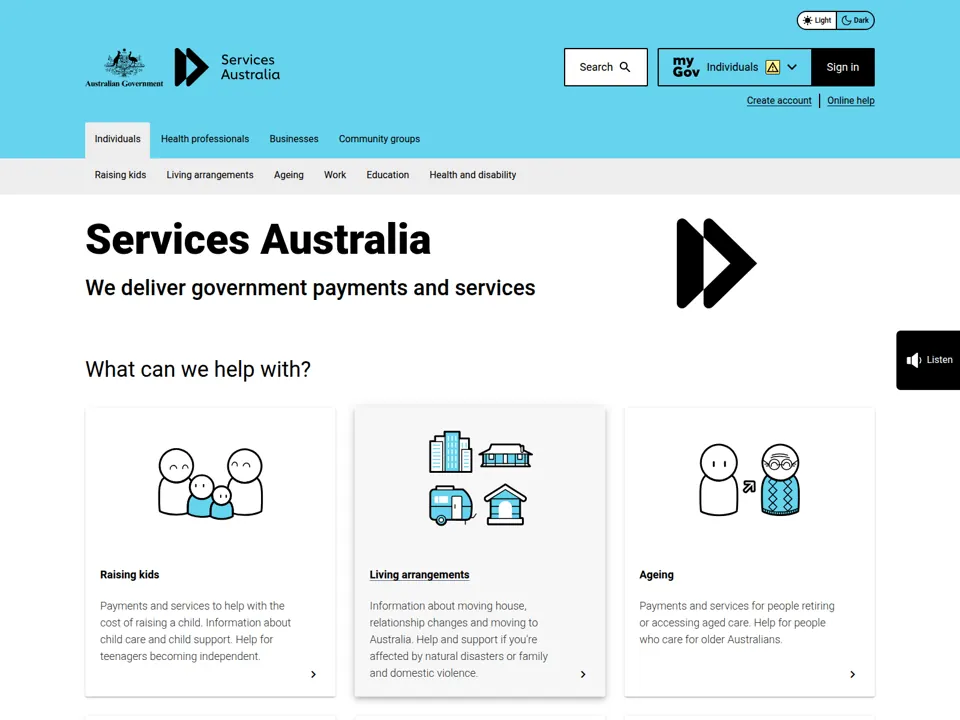960x720 pixels.
Task: Click the large double-arrow Services Australia emblem
Action: 716,263
